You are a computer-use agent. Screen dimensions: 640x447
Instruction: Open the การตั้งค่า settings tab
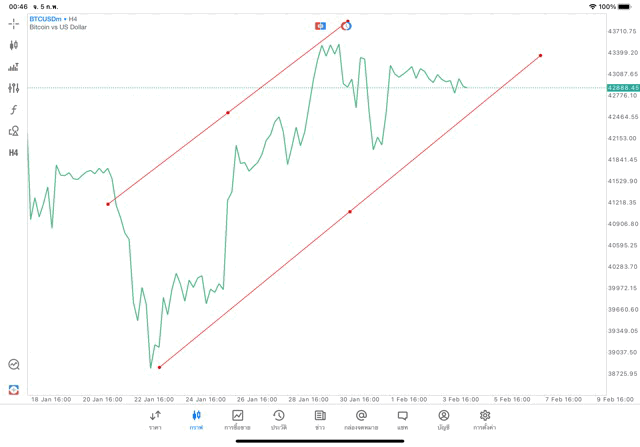pos(485,419)
